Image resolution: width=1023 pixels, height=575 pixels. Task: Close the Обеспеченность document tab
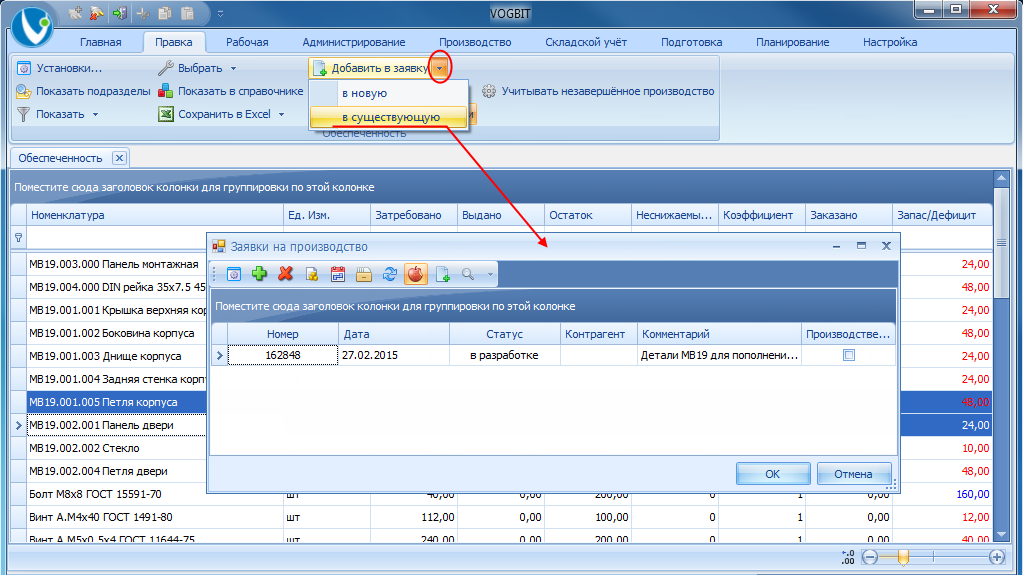click(x=119, y=158)
